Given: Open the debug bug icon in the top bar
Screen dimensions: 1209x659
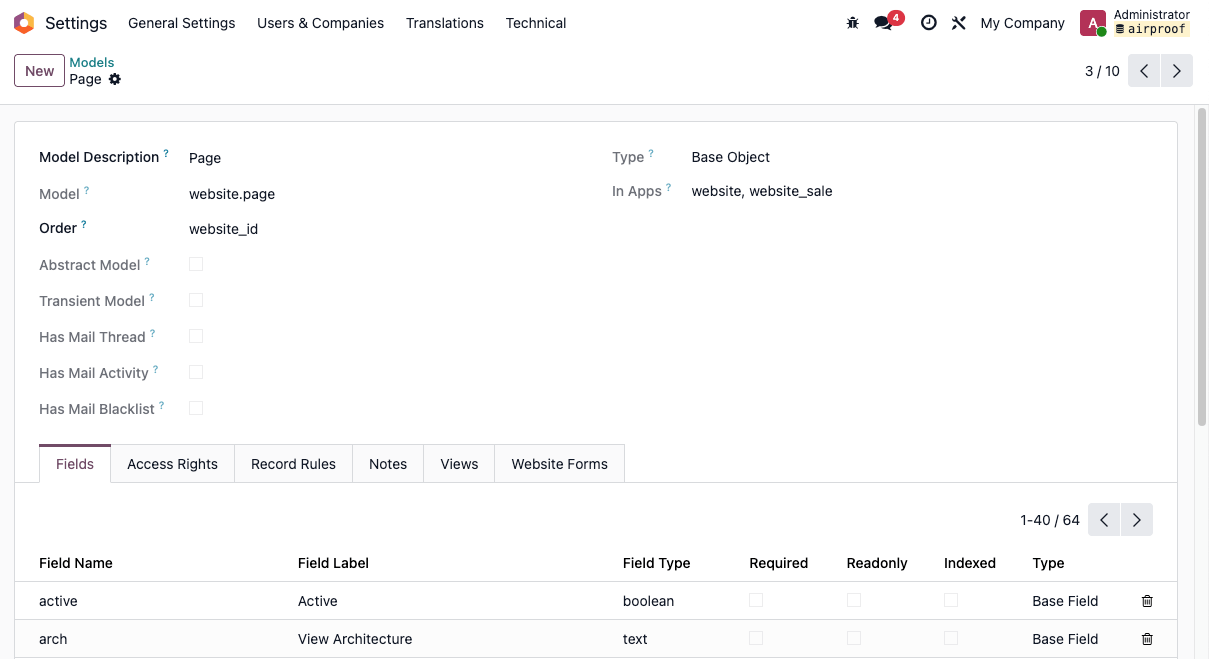Looking at the screenshot, I should [852, 22].
